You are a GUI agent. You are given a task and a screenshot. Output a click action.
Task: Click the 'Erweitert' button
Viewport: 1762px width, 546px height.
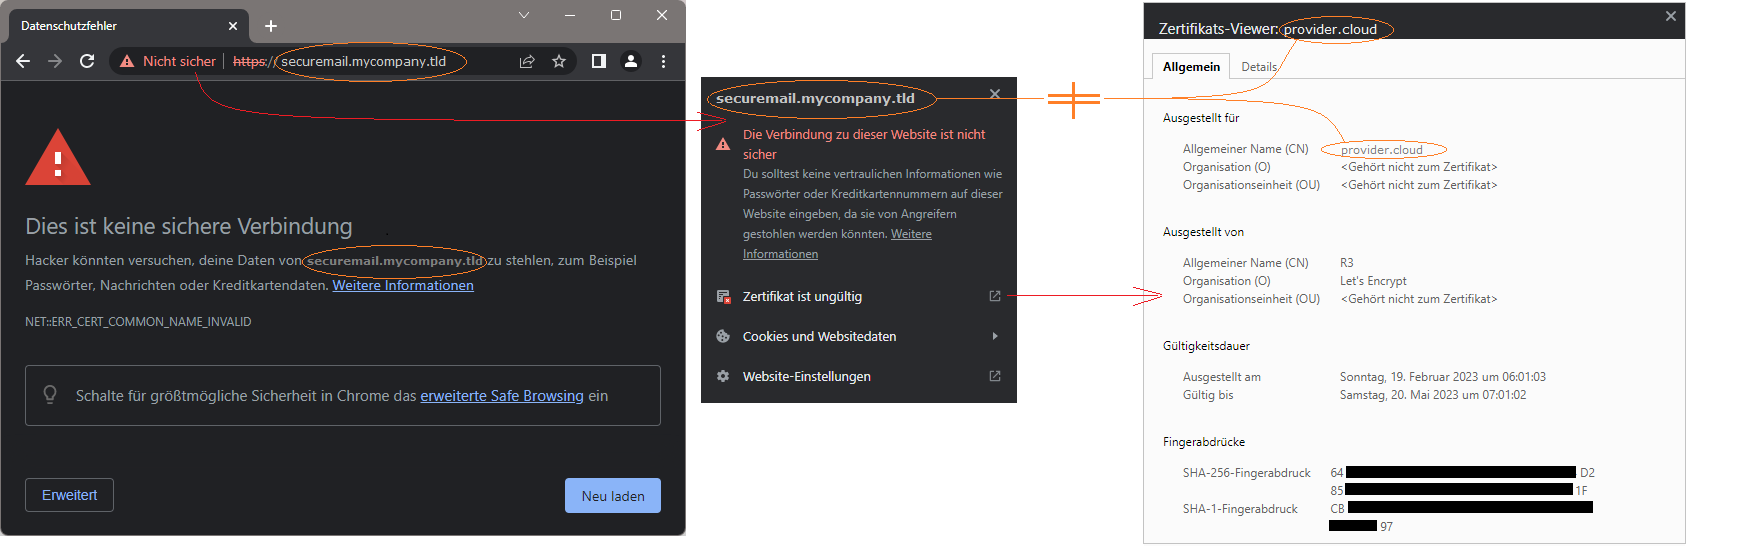[69, 495]
